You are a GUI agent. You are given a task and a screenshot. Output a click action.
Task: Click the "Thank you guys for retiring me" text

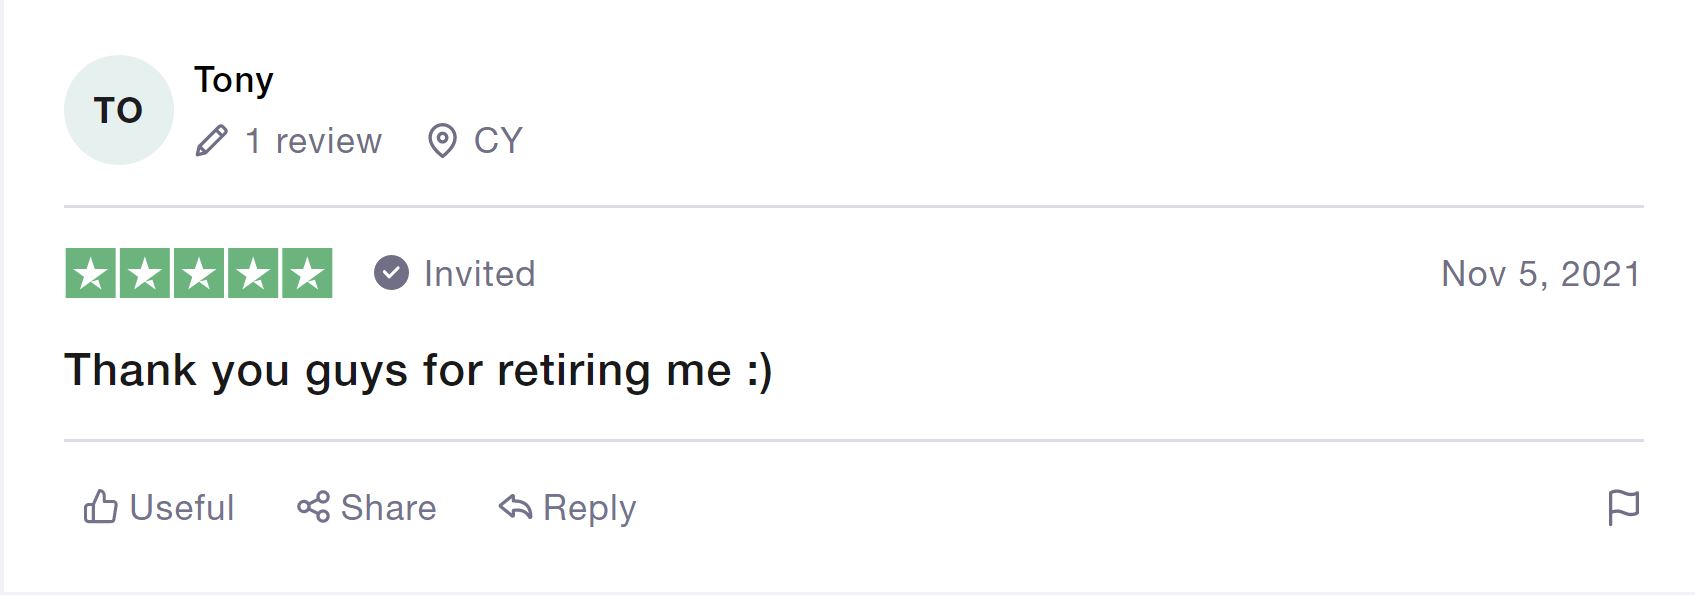tap(418, 370)
